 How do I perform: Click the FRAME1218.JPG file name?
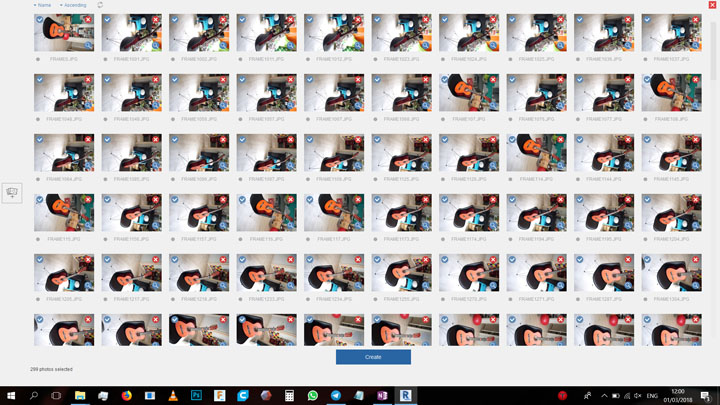point(199,299)
